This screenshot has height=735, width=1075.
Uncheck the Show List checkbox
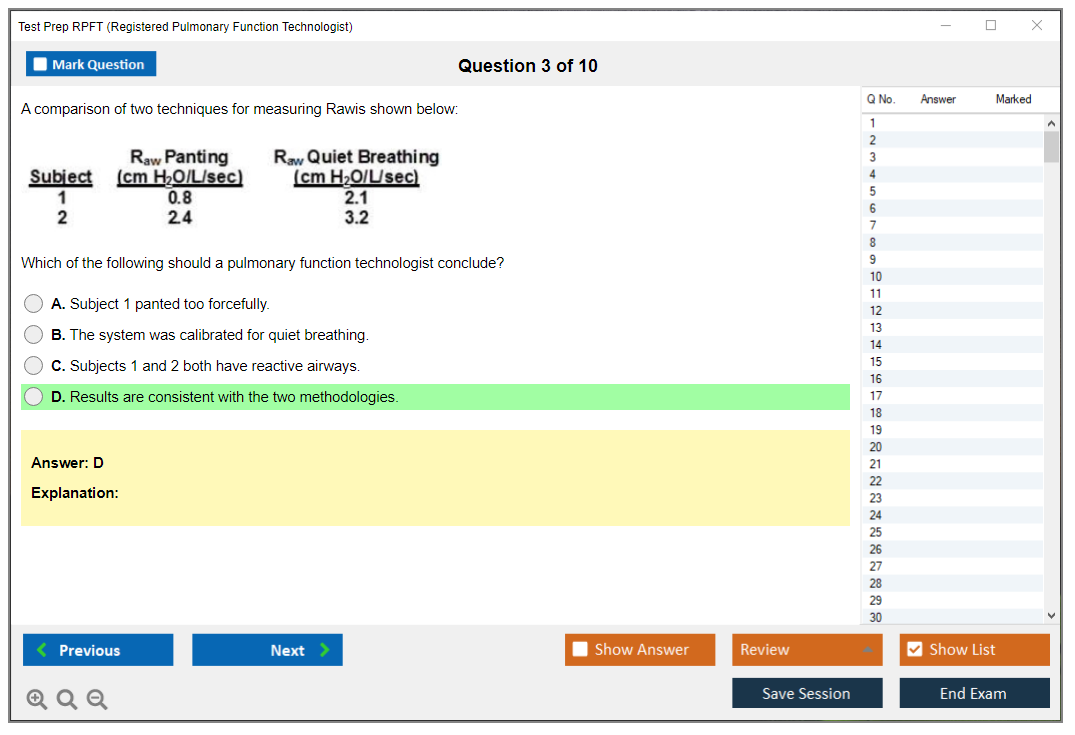tap(914, 650)
